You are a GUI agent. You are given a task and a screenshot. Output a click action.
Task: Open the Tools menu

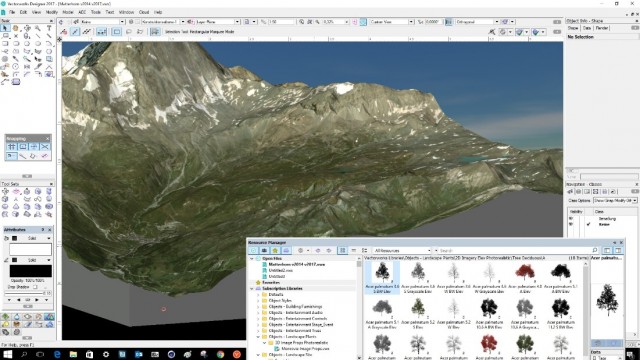click(x=96, y=12)
